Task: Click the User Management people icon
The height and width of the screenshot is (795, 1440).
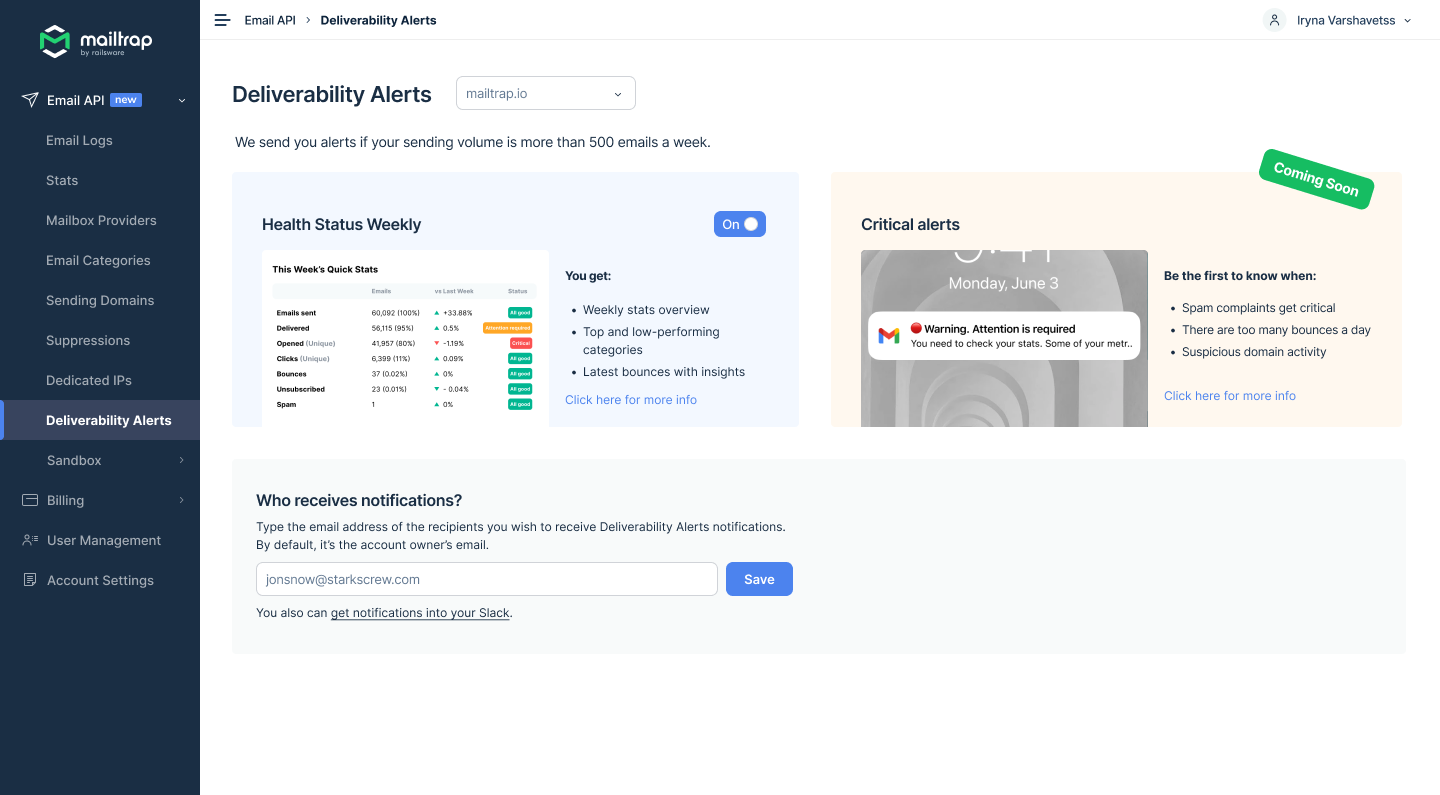Action: tap(30, 540)
